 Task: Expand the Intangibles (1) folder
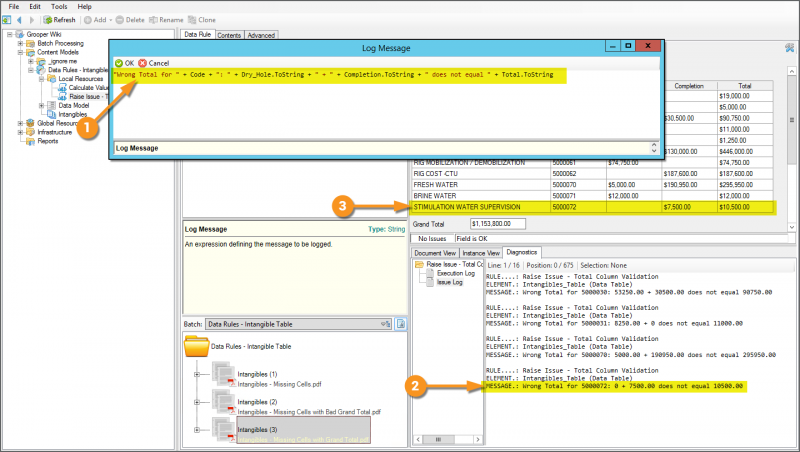pyautogui.click(x=197, y=375)
